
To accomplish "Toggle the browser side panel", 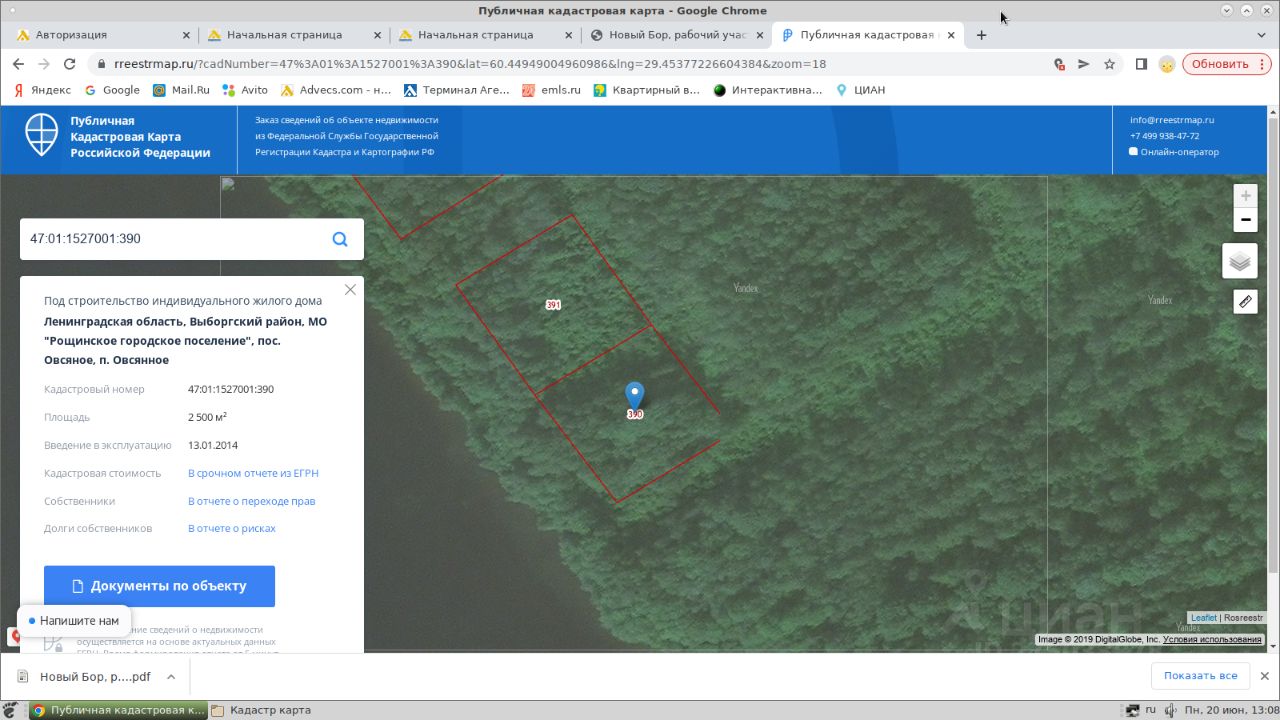I will tap(1140, 64).
